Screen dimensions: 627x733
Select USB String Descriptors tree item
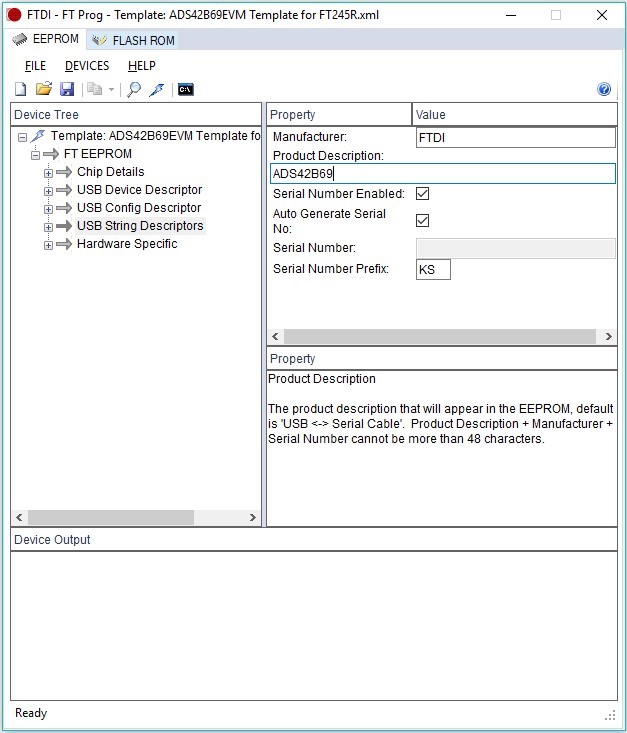click(x=140, y=225)
